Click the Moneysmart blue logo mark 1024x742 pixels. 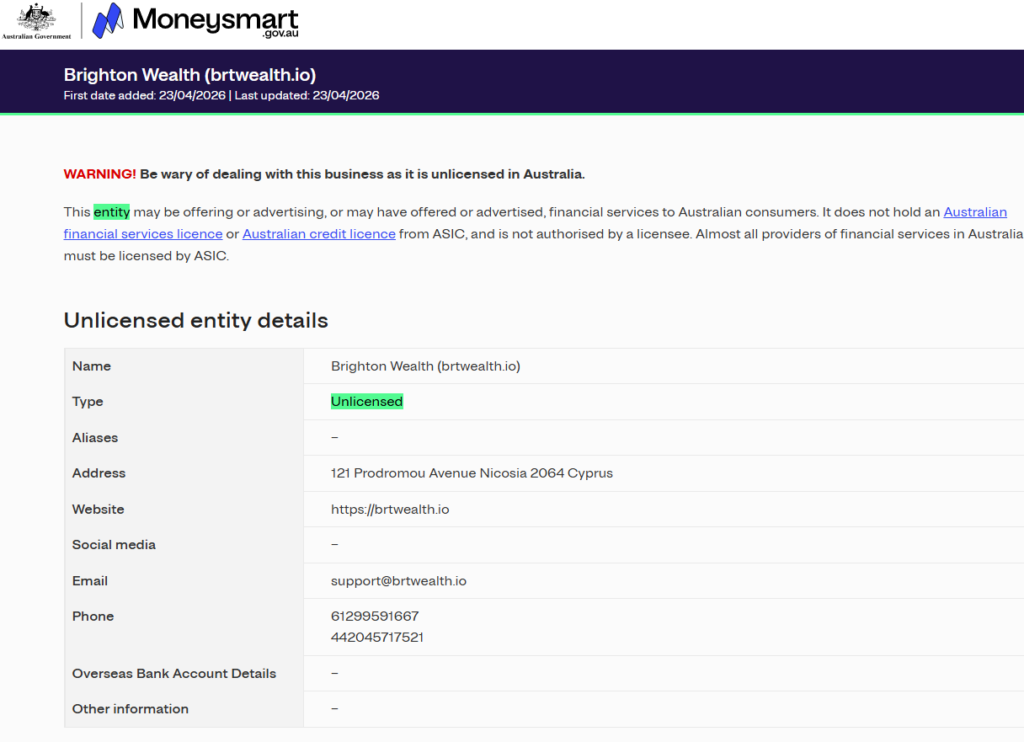(x=108, y=20)
